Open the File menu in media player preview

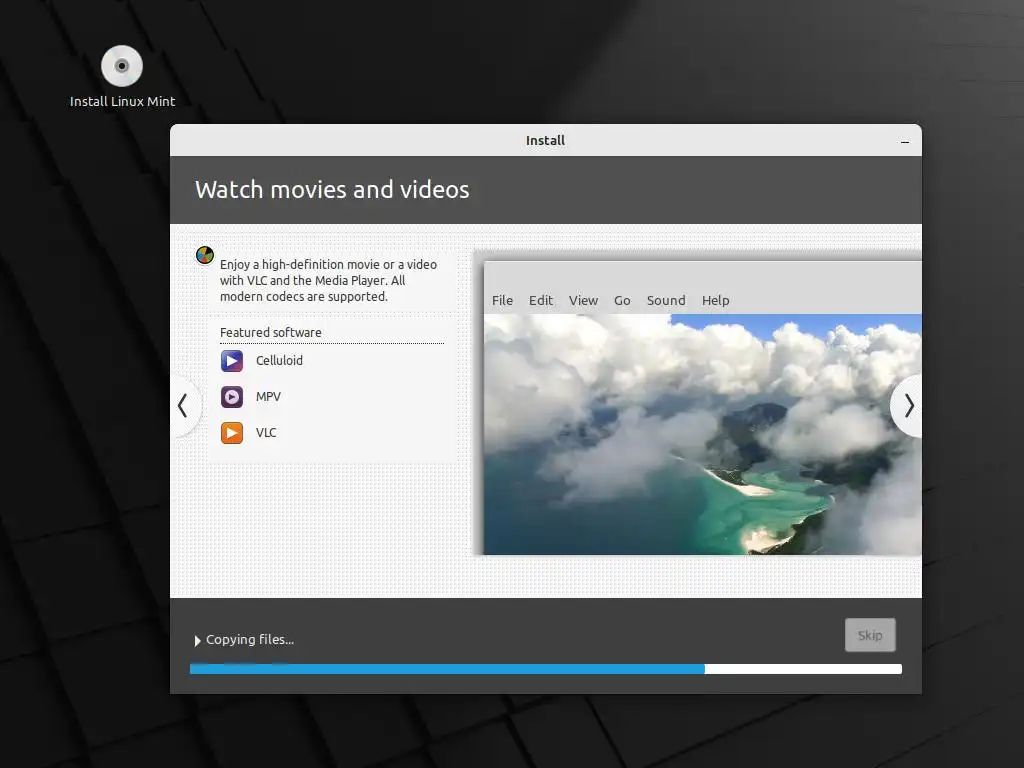(502, 300)
